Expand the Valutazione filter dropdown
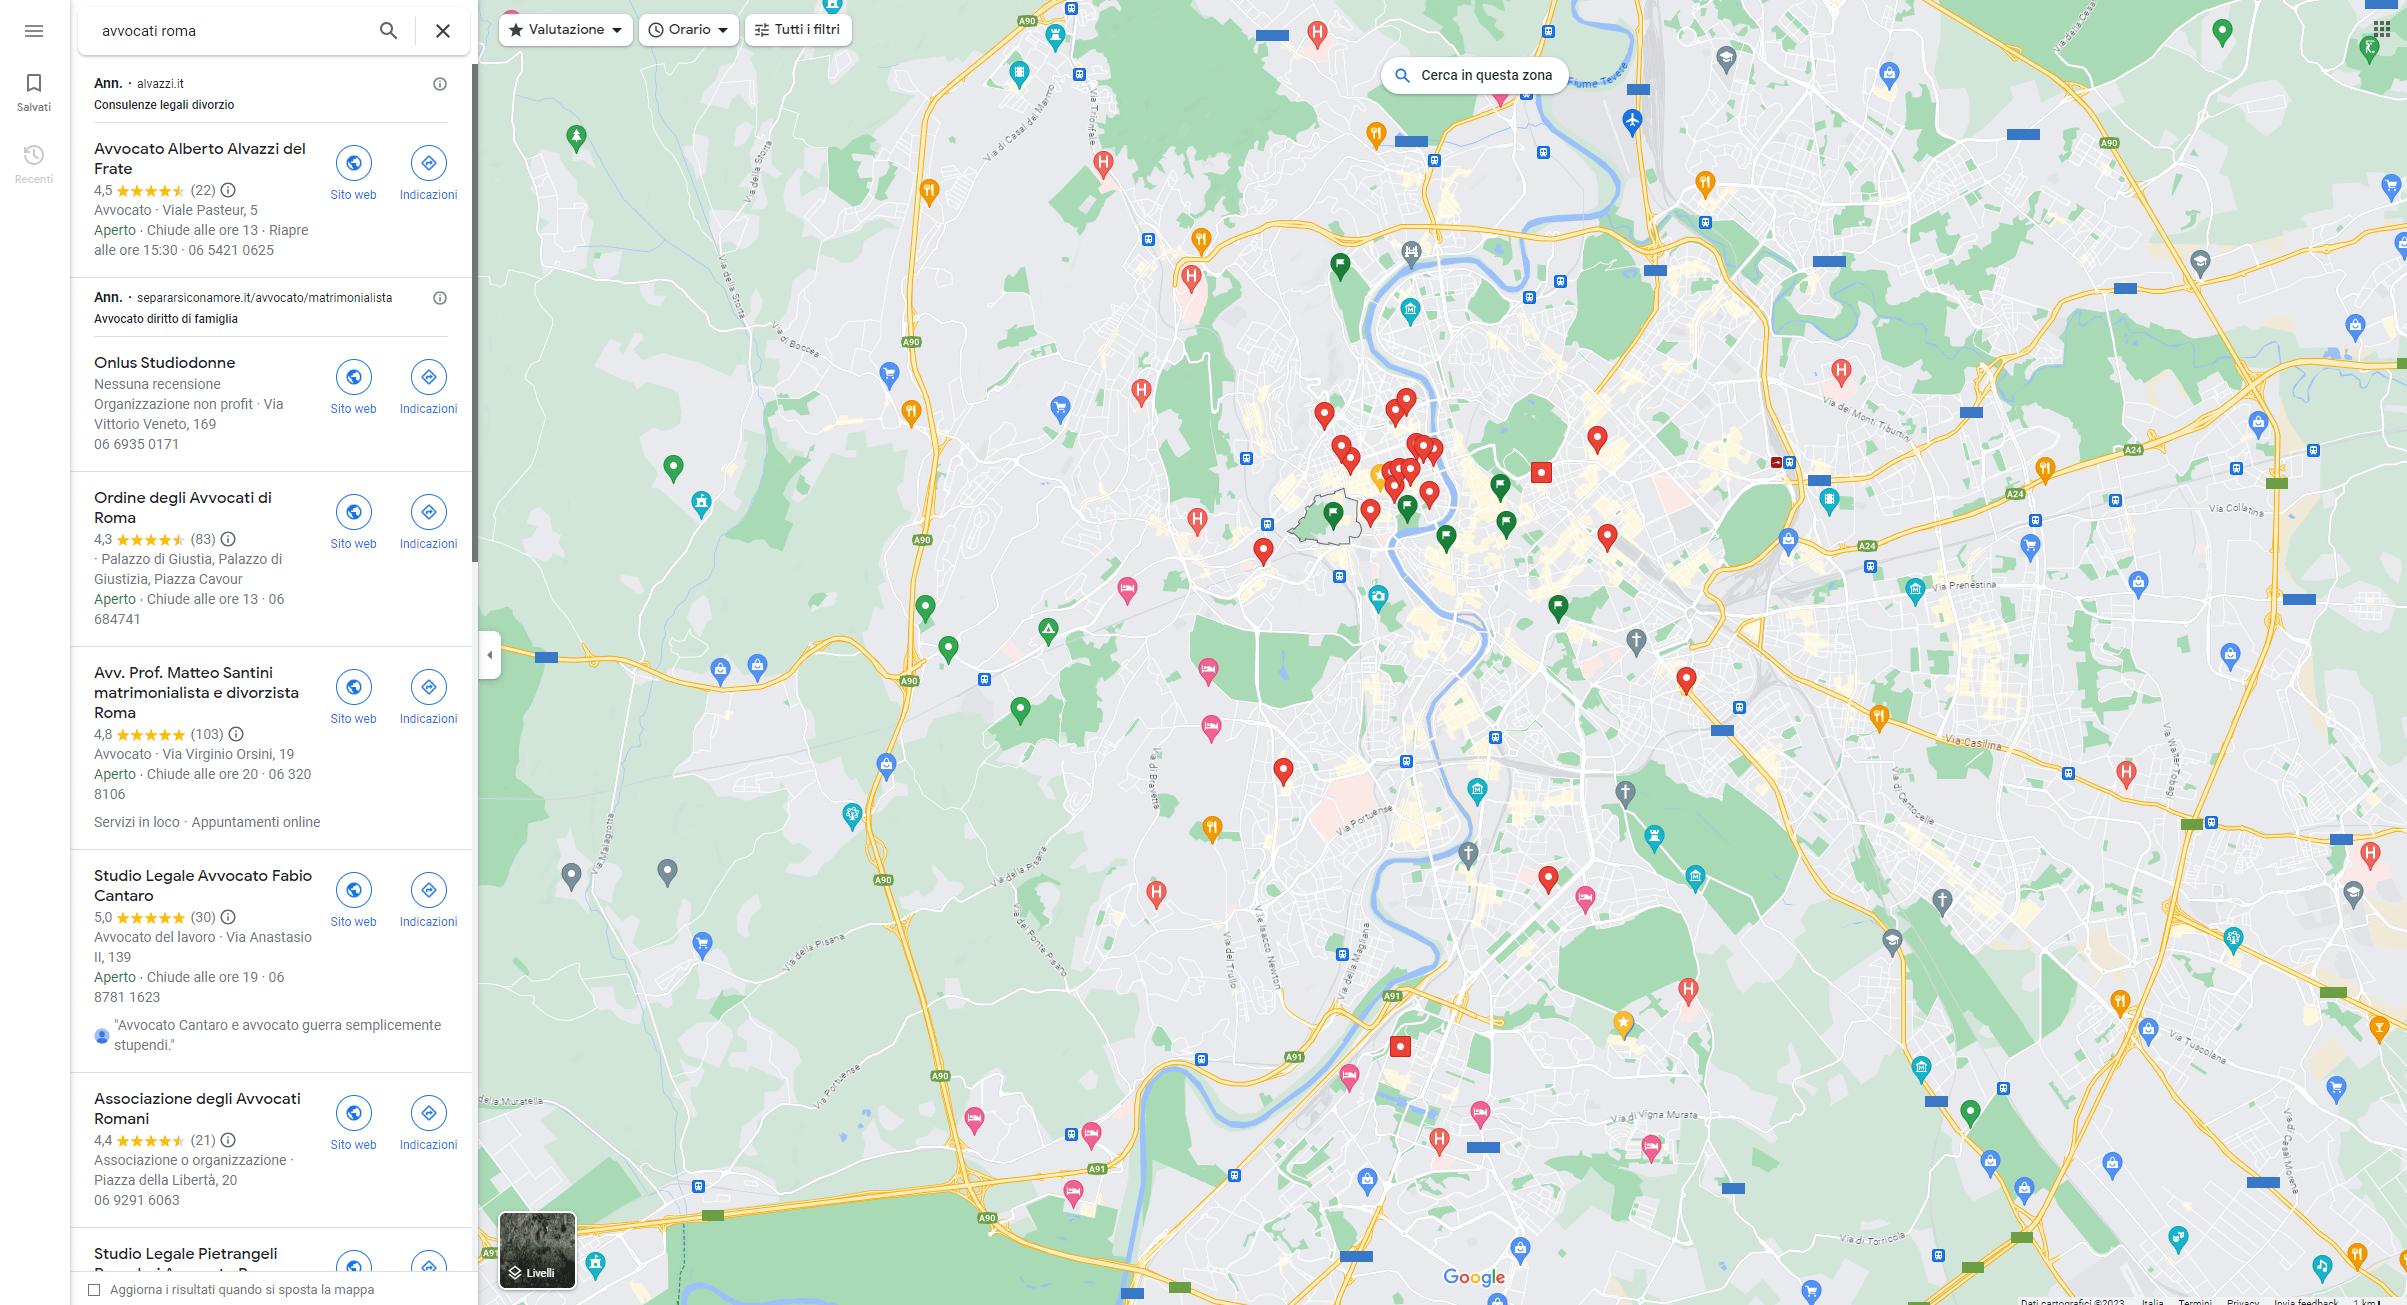Screen dimensions: 2407x1305 (x=565, y=30)
